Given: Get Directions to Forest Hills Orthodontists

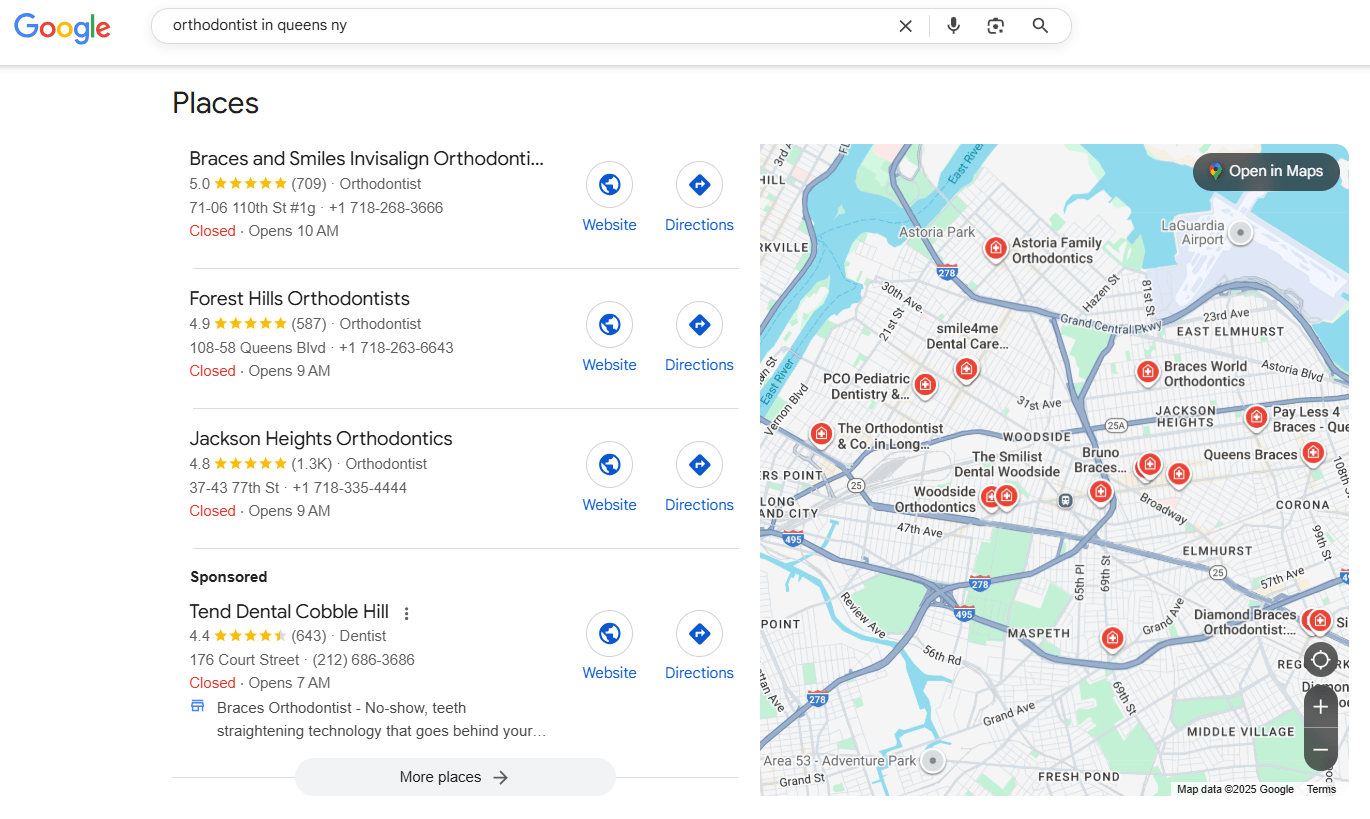Looking at the screenshot, I should coord(699,324).
